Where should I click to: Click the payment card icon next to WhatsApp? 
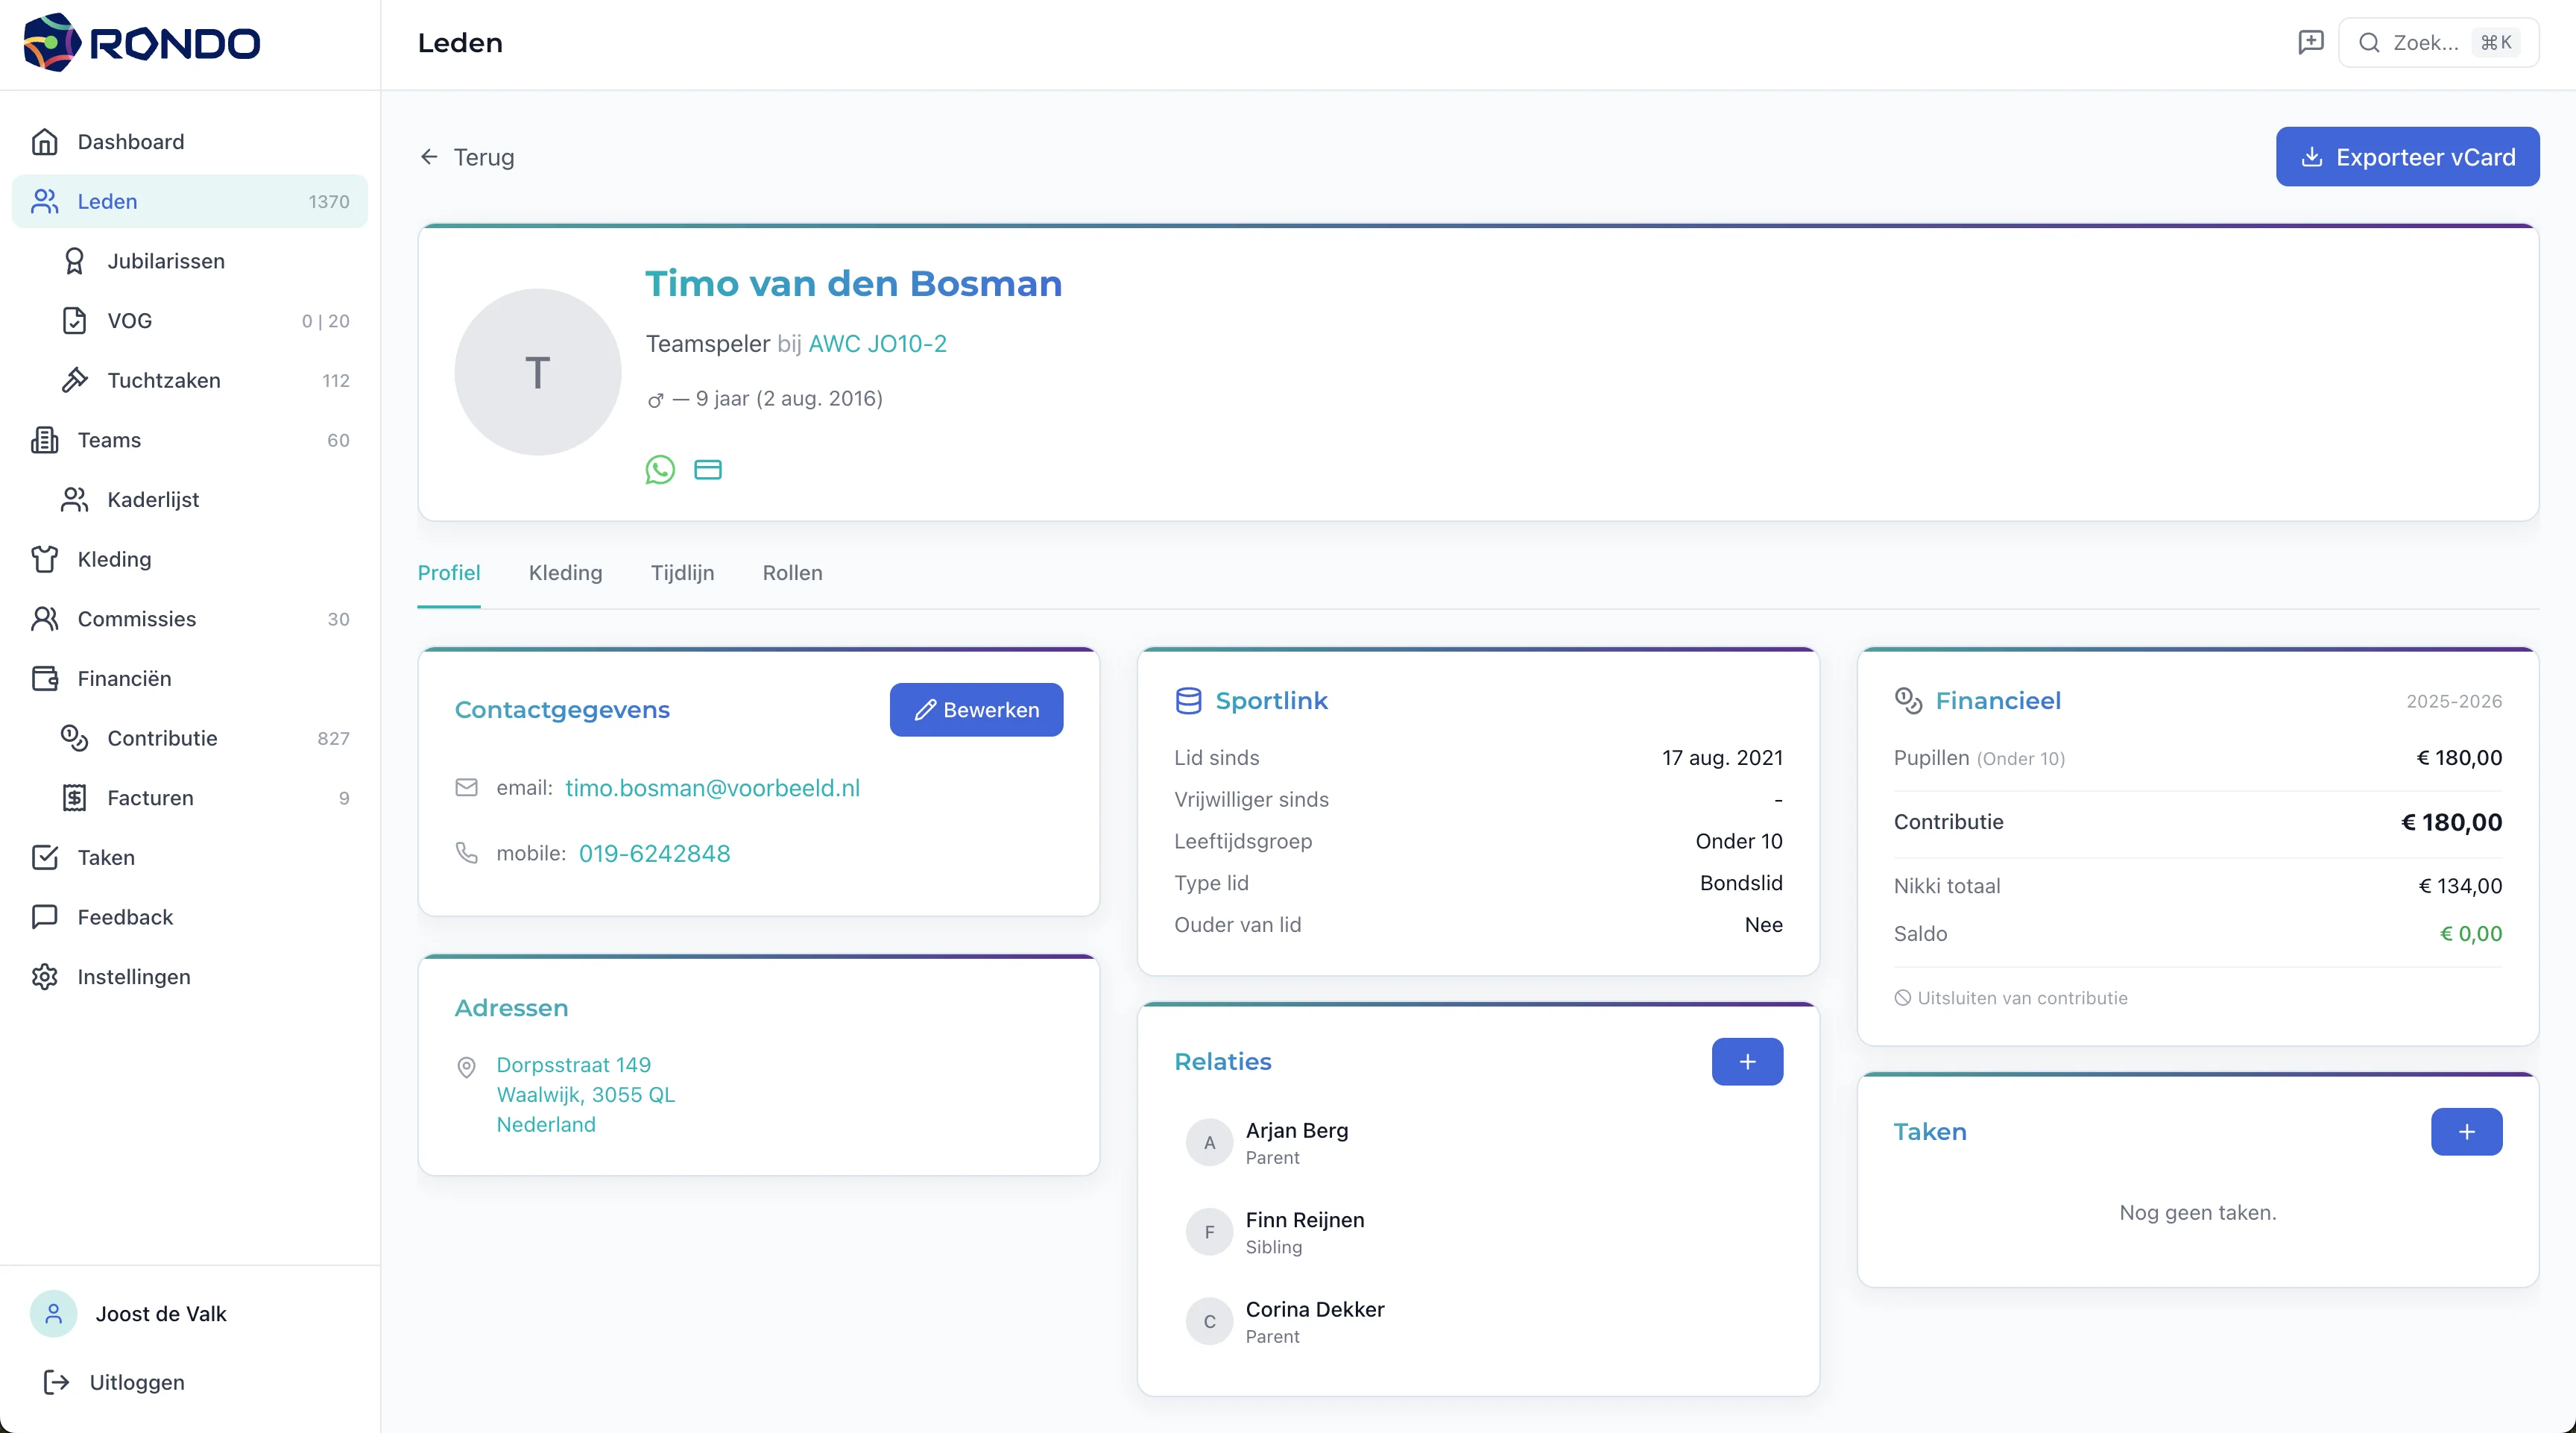[x=708, y=469]
